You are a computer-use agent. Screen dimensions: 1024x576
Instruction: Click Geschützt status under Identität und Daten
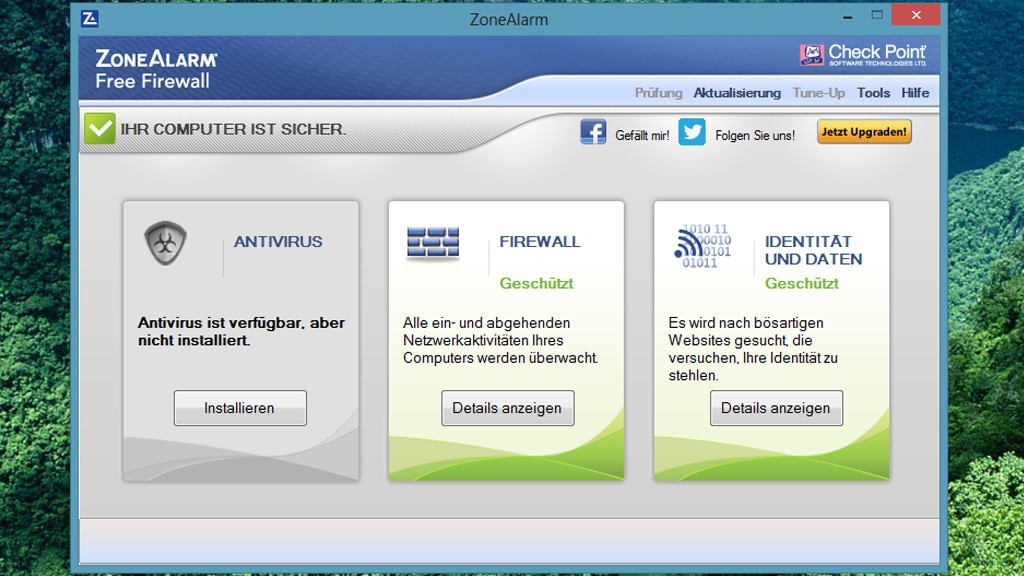pos(801,283)
